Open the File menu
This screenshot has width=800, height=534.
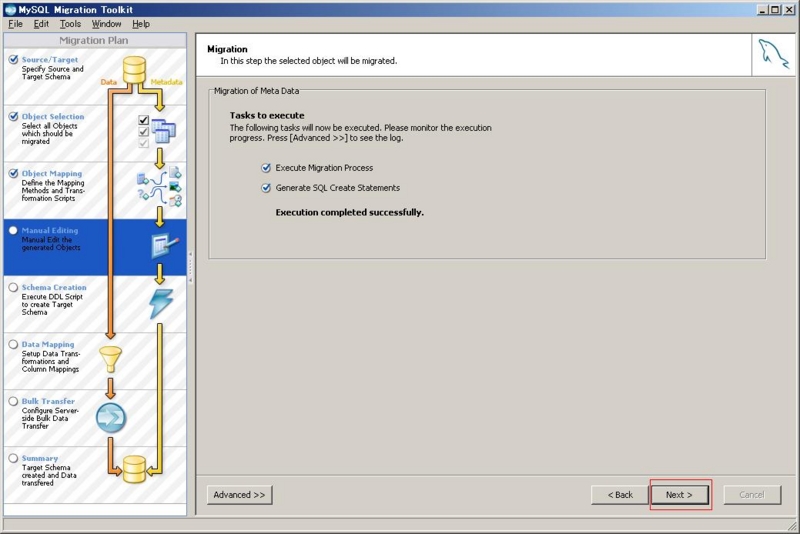tap(15, 24)
